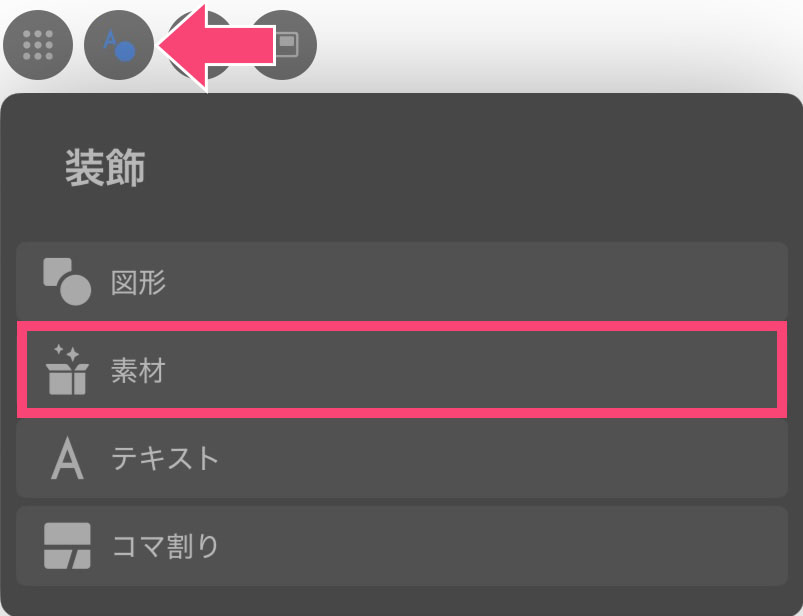Select the 図形 label in the menu
The image size is (803, 616).
point(139,283)
